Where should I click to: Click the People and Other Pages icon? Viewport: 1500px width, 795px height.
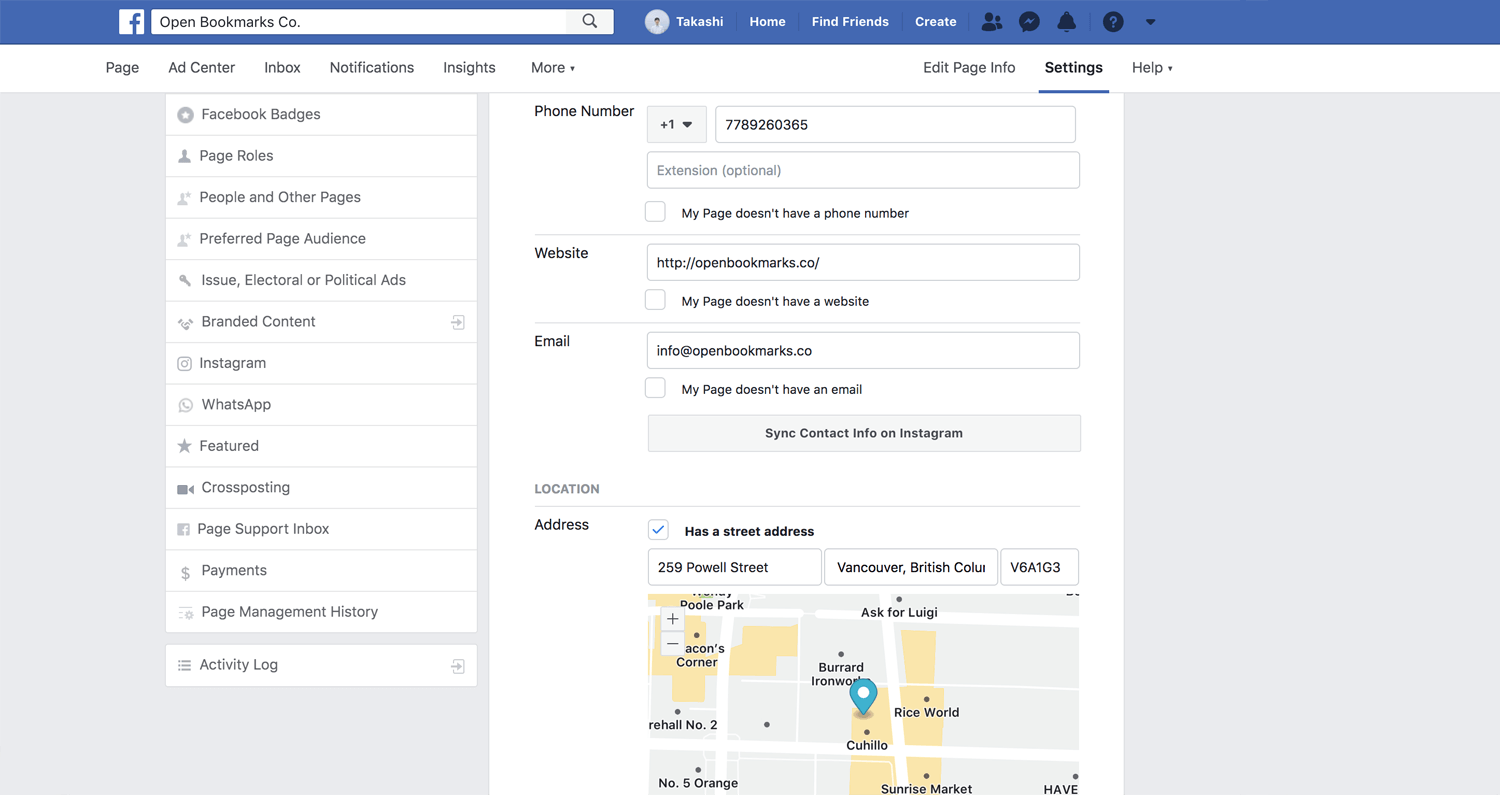(184, 198)
